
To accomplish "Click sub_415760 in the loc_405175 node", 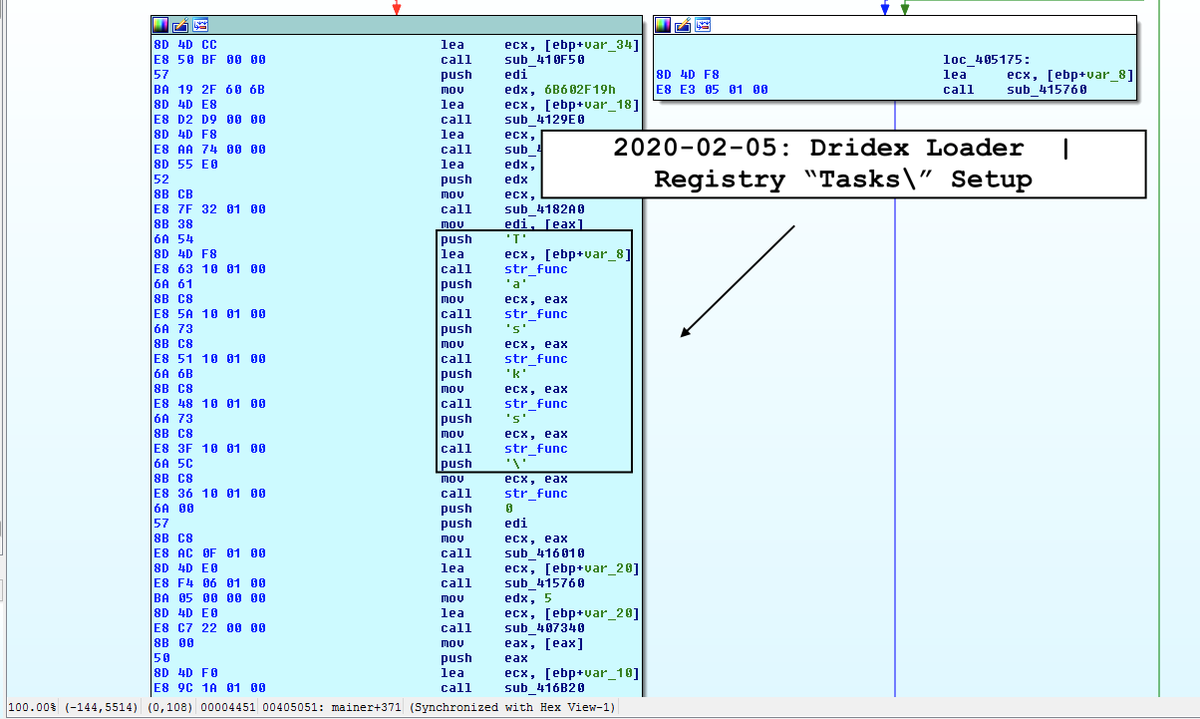I will point(1047,90).
